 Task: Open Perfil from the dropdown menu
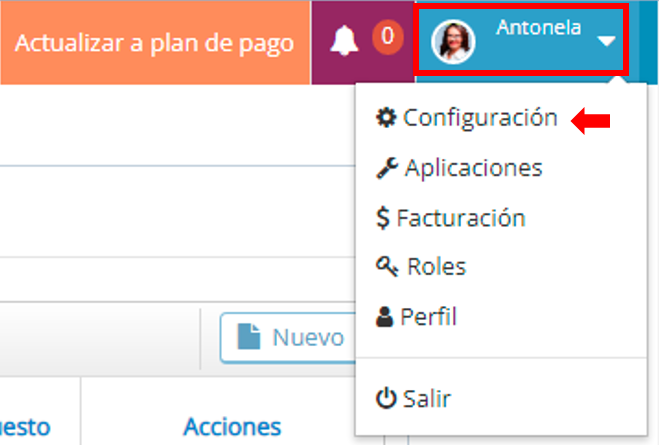428,318
